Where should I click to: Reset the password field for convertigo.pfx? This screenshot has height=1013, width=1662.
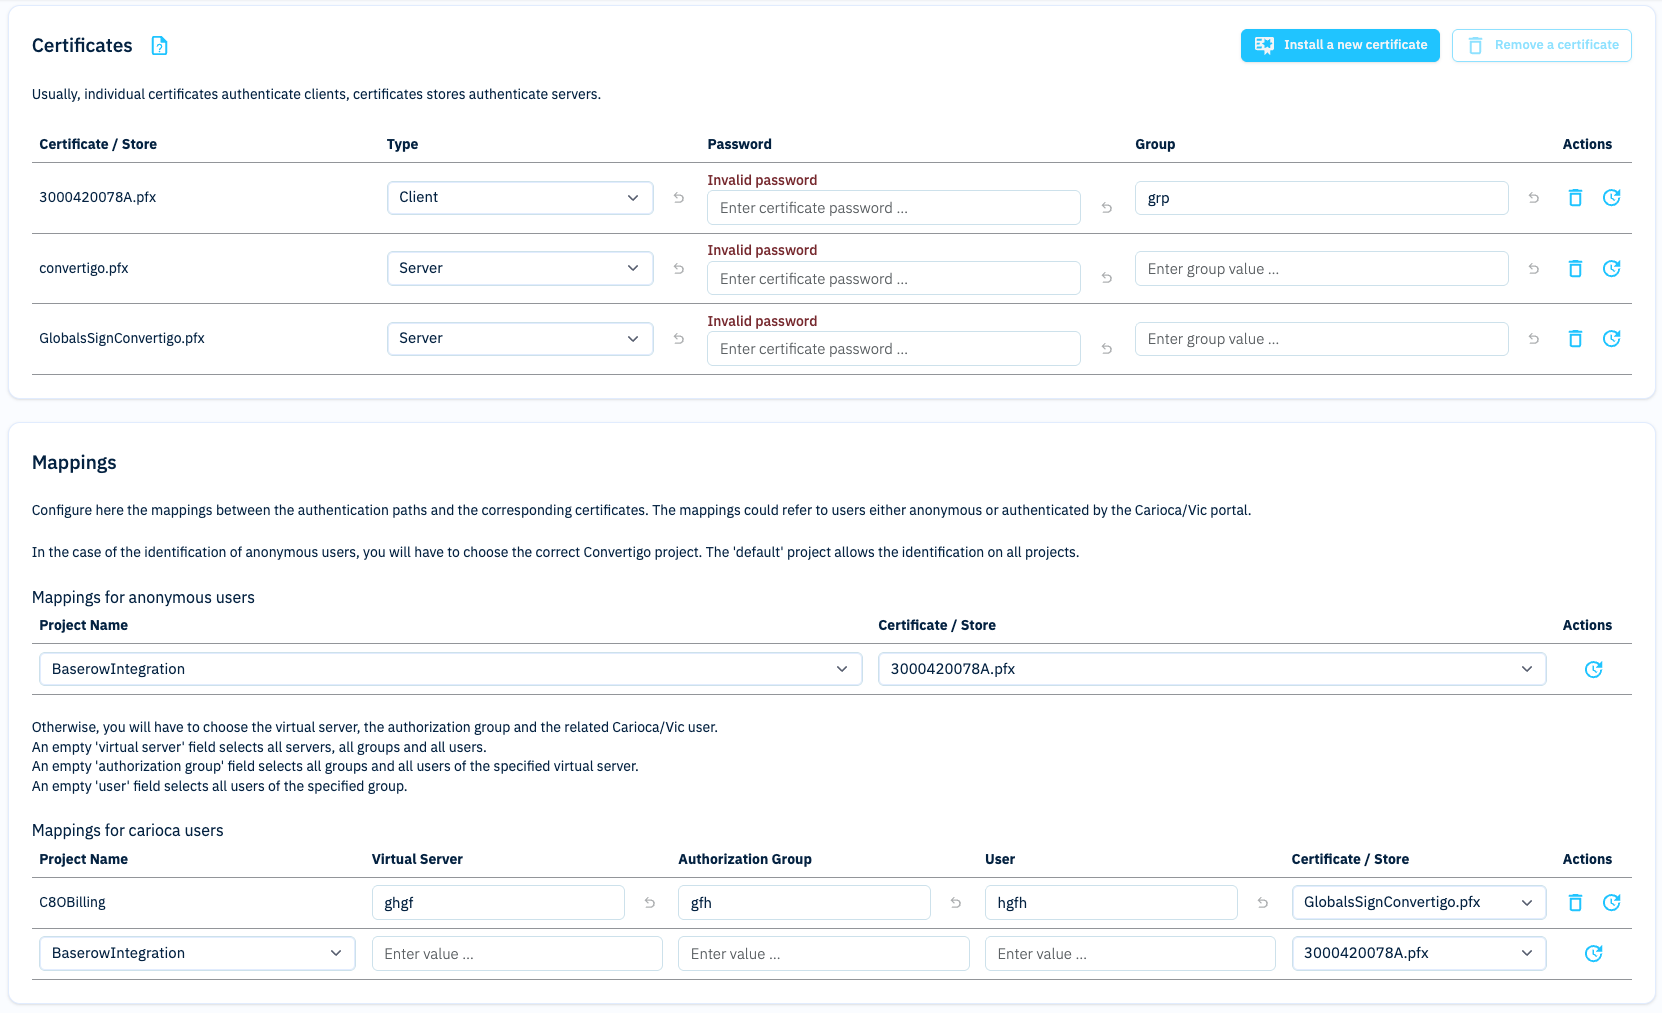click(1106, 278)
